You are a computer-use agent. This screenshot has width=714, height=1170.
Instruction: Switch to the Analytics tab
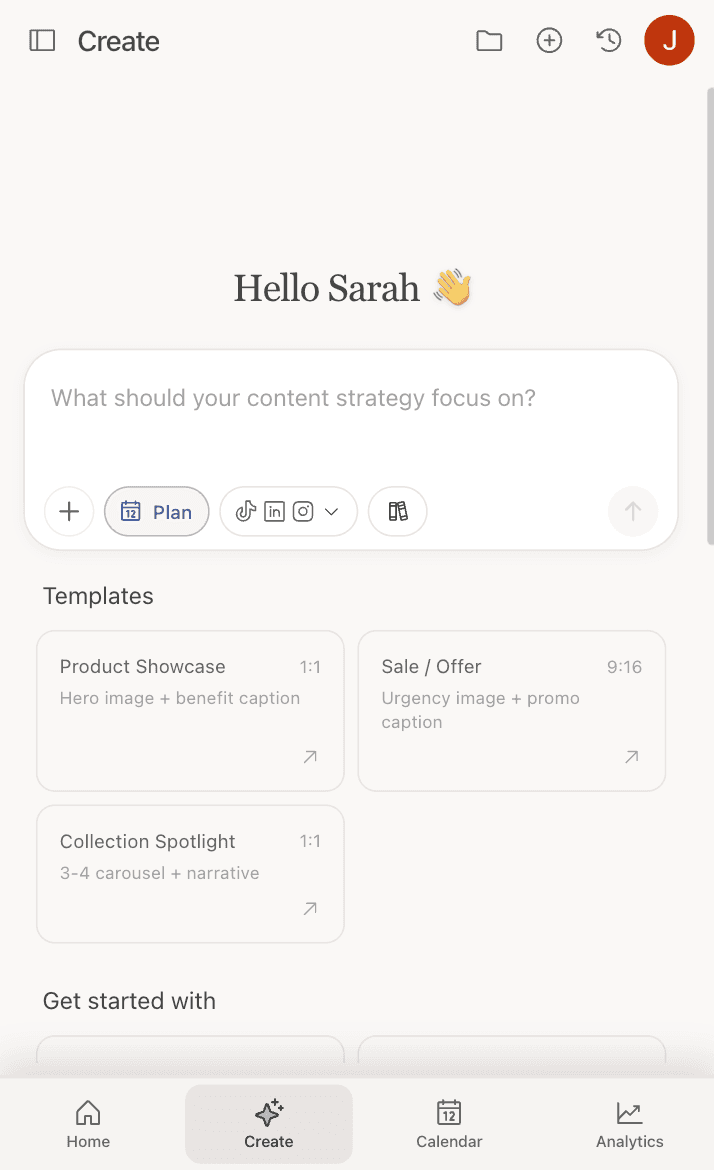(629, 1122)
